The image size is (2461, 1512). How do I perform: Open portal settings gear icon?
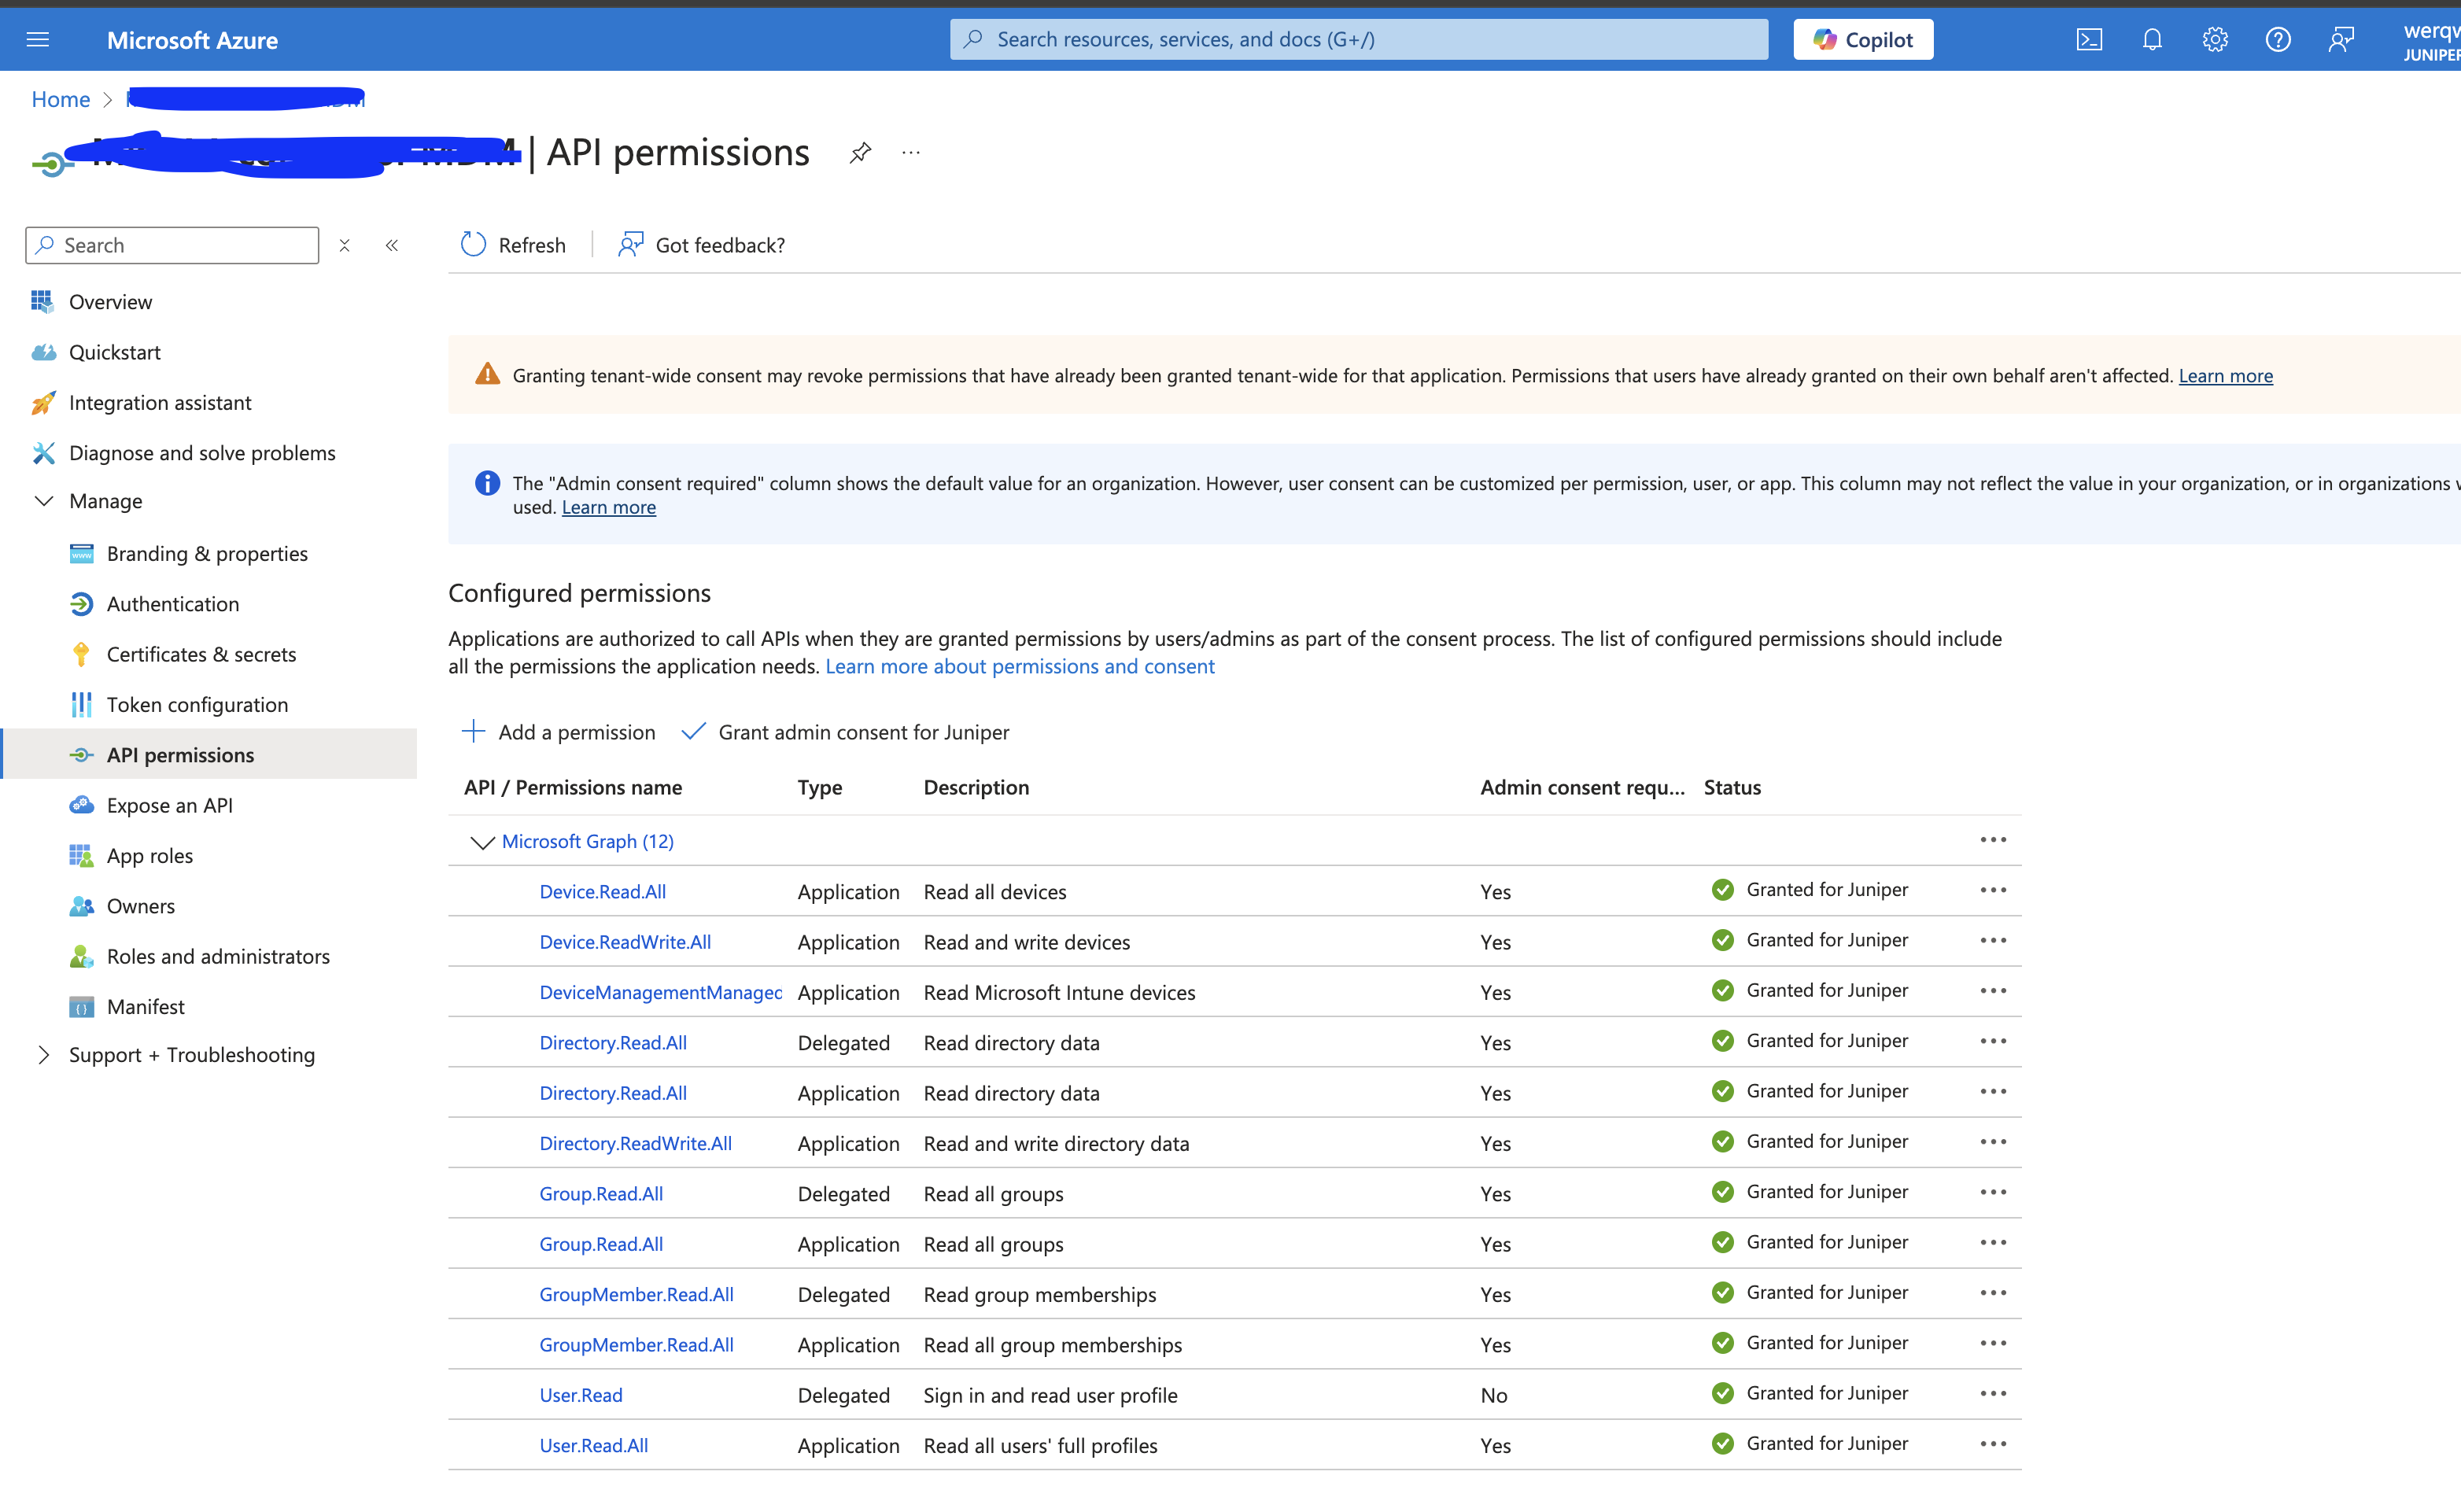coord(2215,39)
